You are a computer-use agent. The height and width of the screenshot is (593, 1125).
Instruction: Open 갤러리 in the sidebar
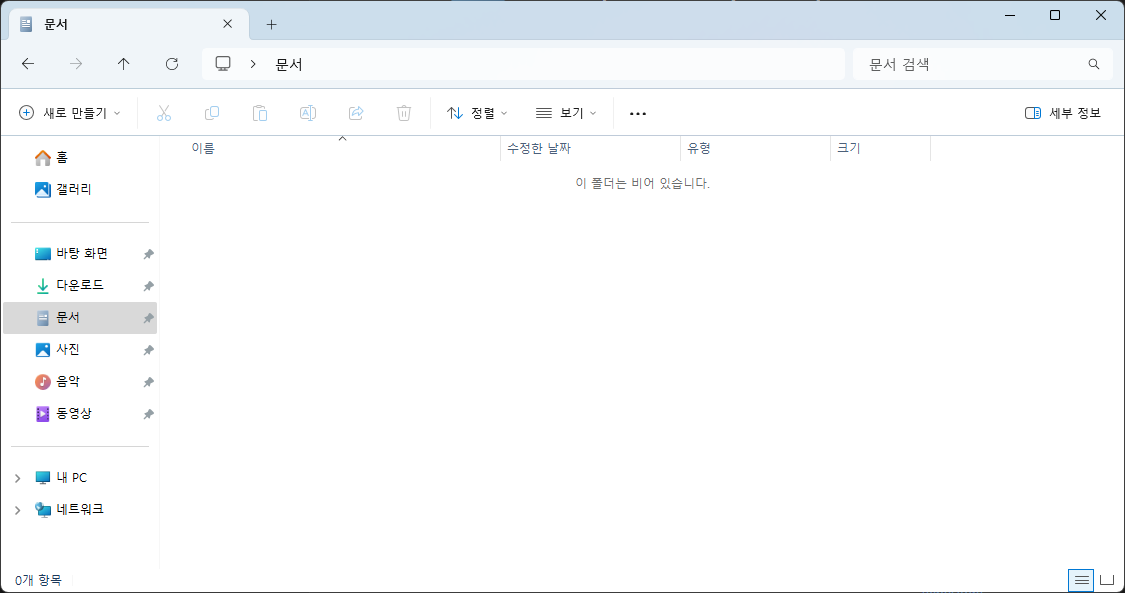(x=80, y=189)
